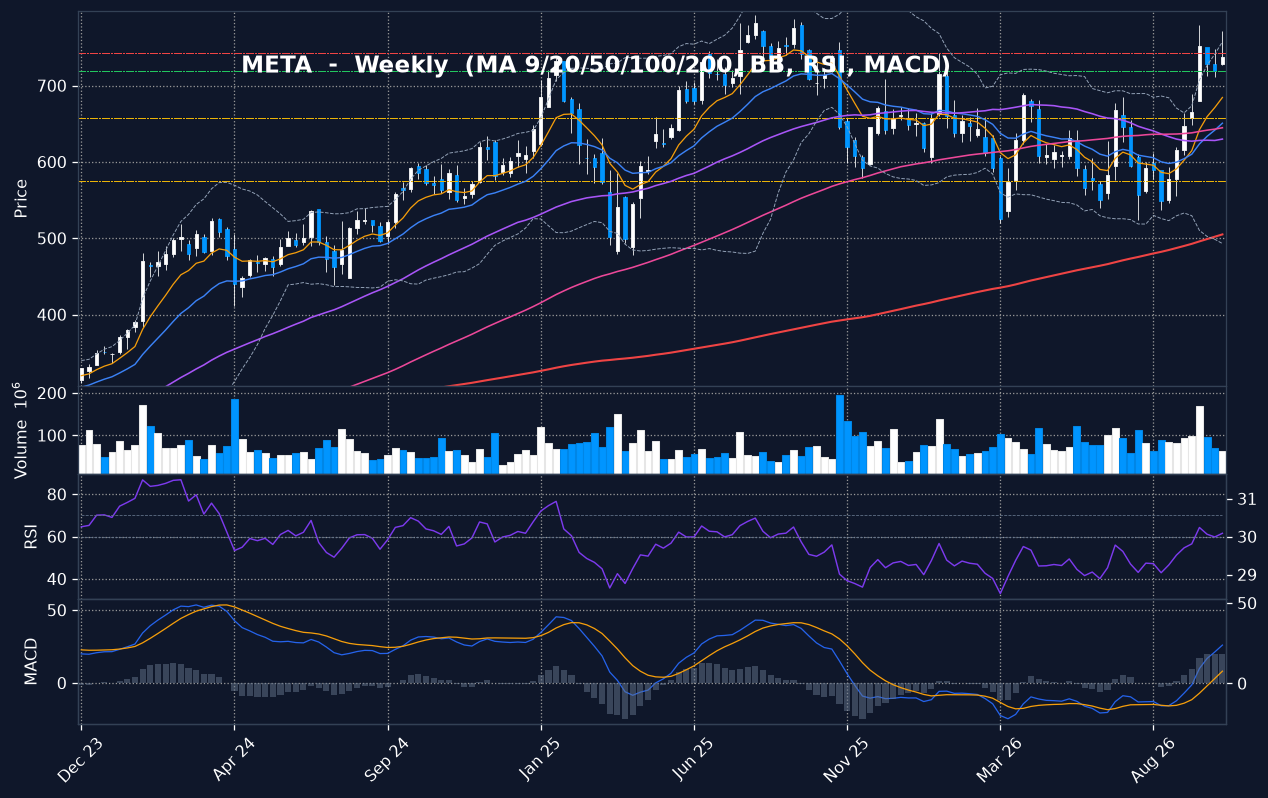Select the 700 price tick label
The image size is (1268, 798).
[x=54, y=87]
